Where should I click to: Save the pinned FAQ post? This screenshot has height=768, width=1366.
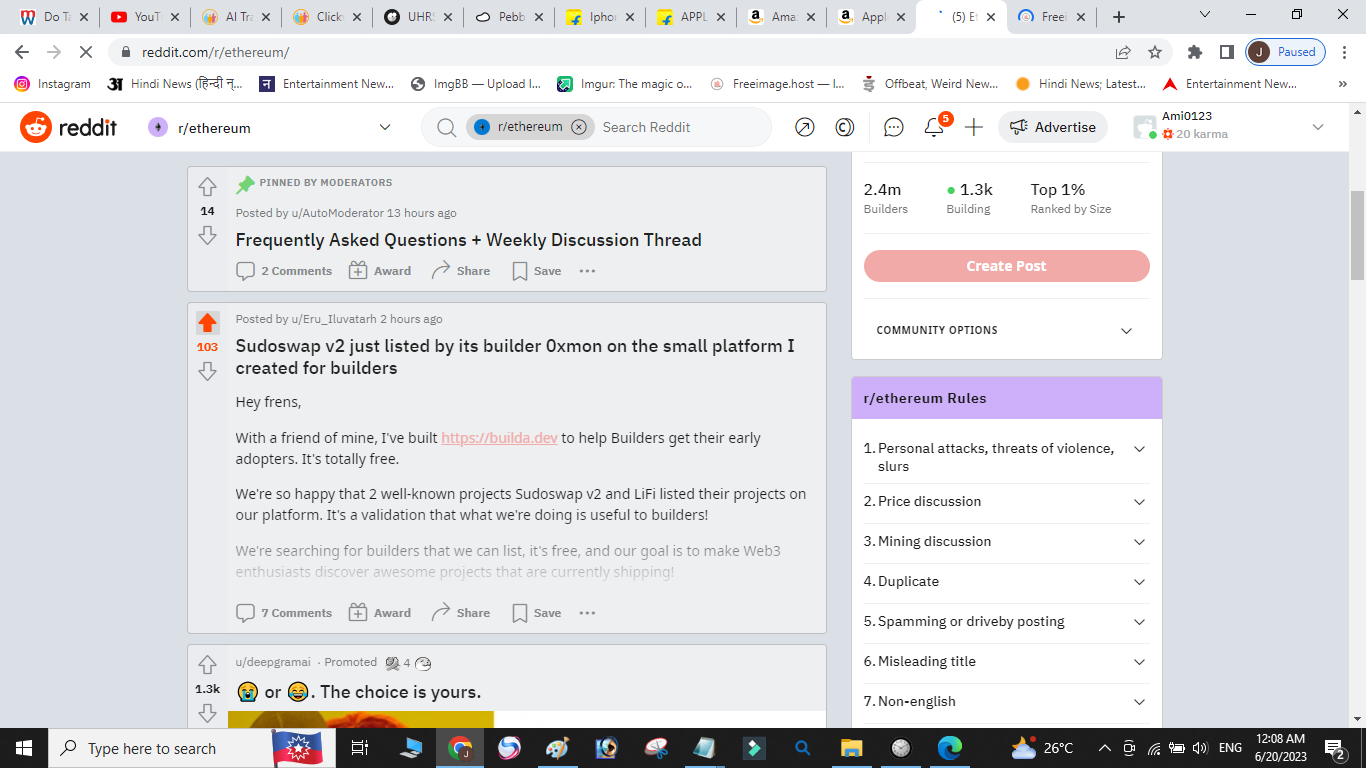click(x=537, y=271)
